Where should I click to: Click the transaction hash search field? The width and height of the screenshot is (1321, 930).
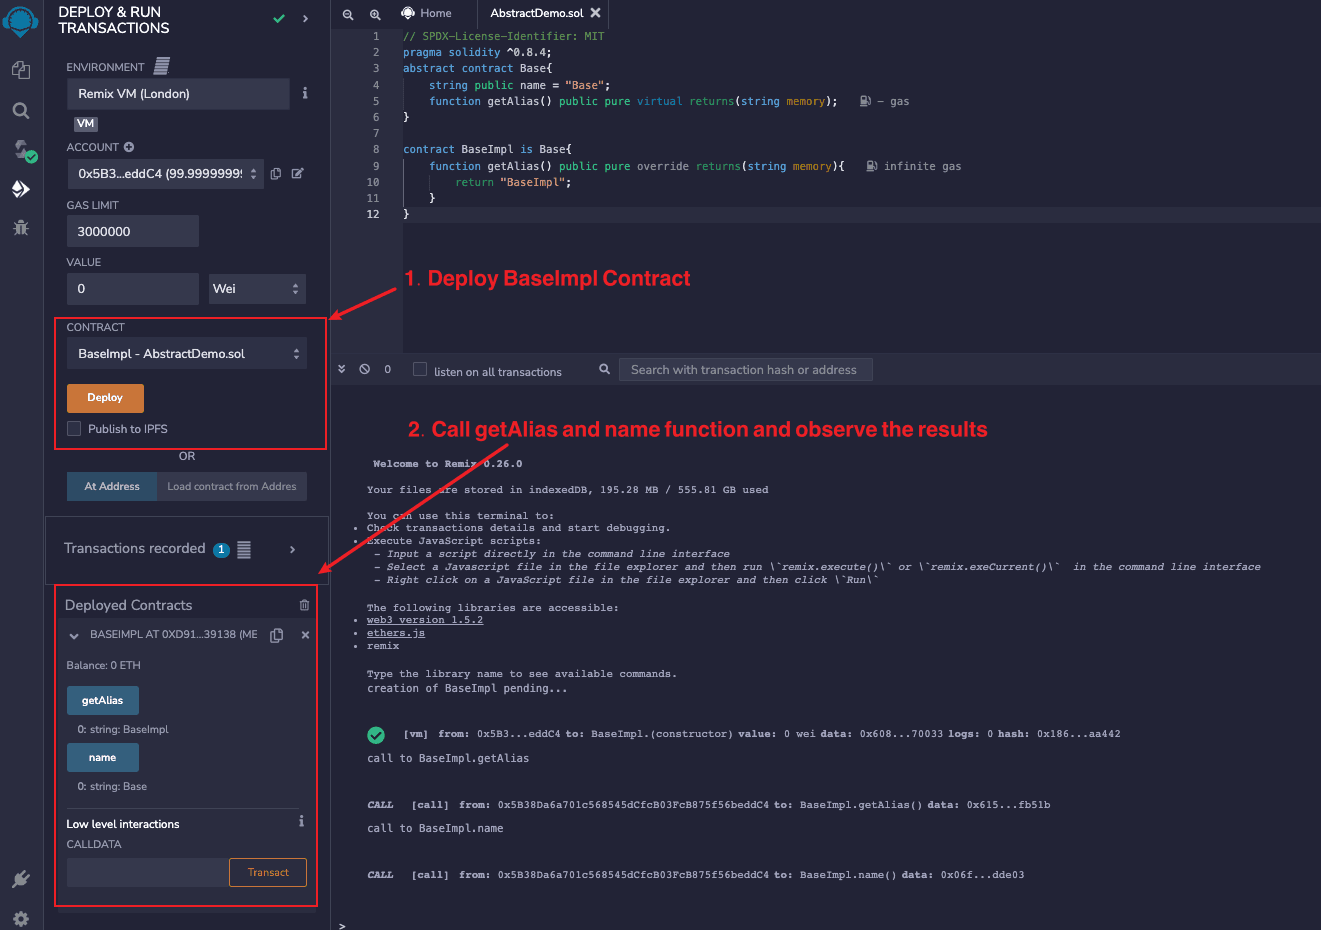coord(745,370)
